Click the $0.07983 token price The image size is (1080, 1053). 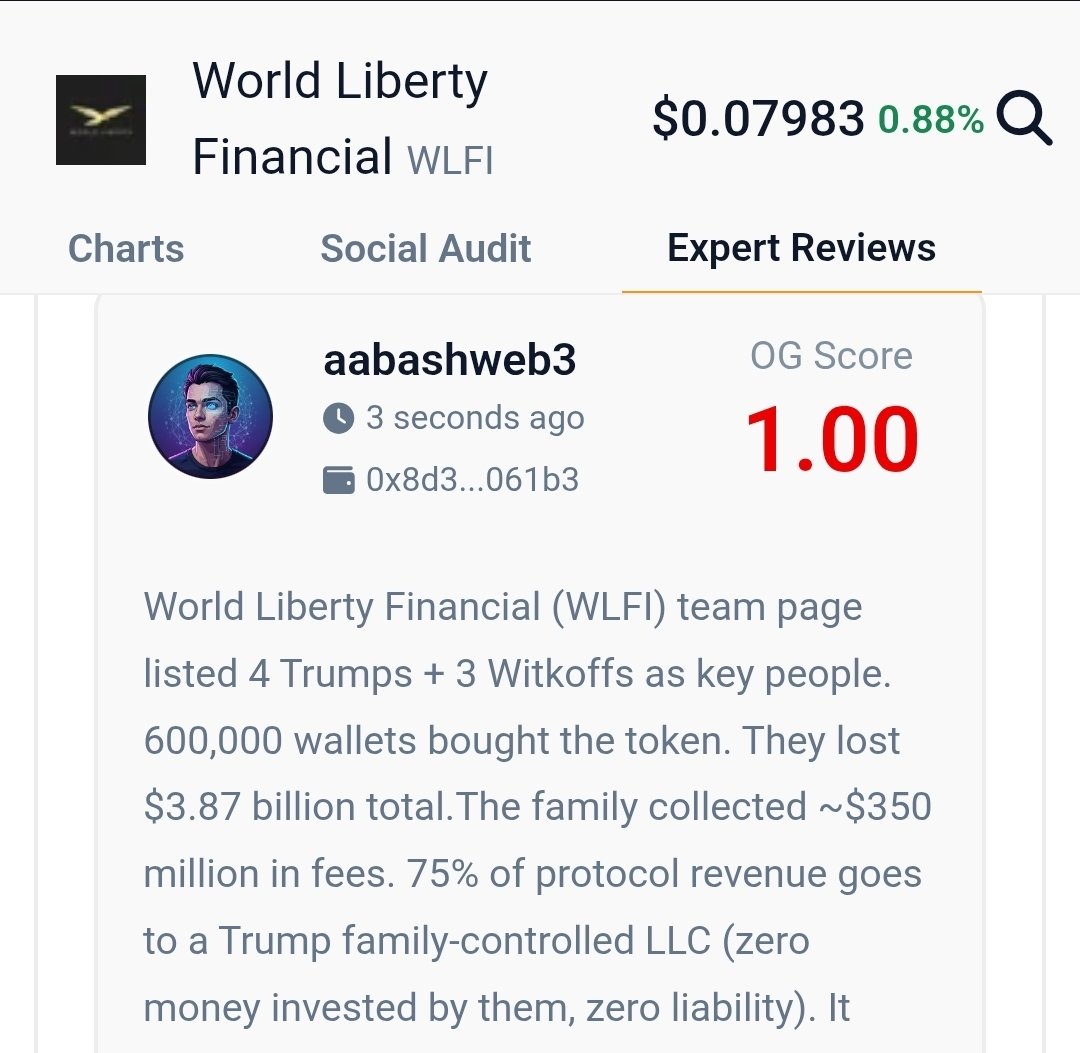[x=758, y=120]
